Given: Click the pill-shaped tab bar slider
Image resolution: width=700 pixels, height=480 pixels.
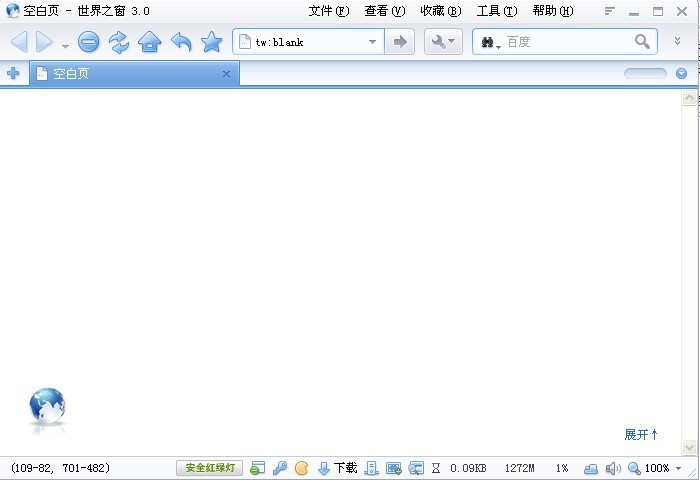Looking at the screenshot, I should pyautogui.click(x=645, y=73).
